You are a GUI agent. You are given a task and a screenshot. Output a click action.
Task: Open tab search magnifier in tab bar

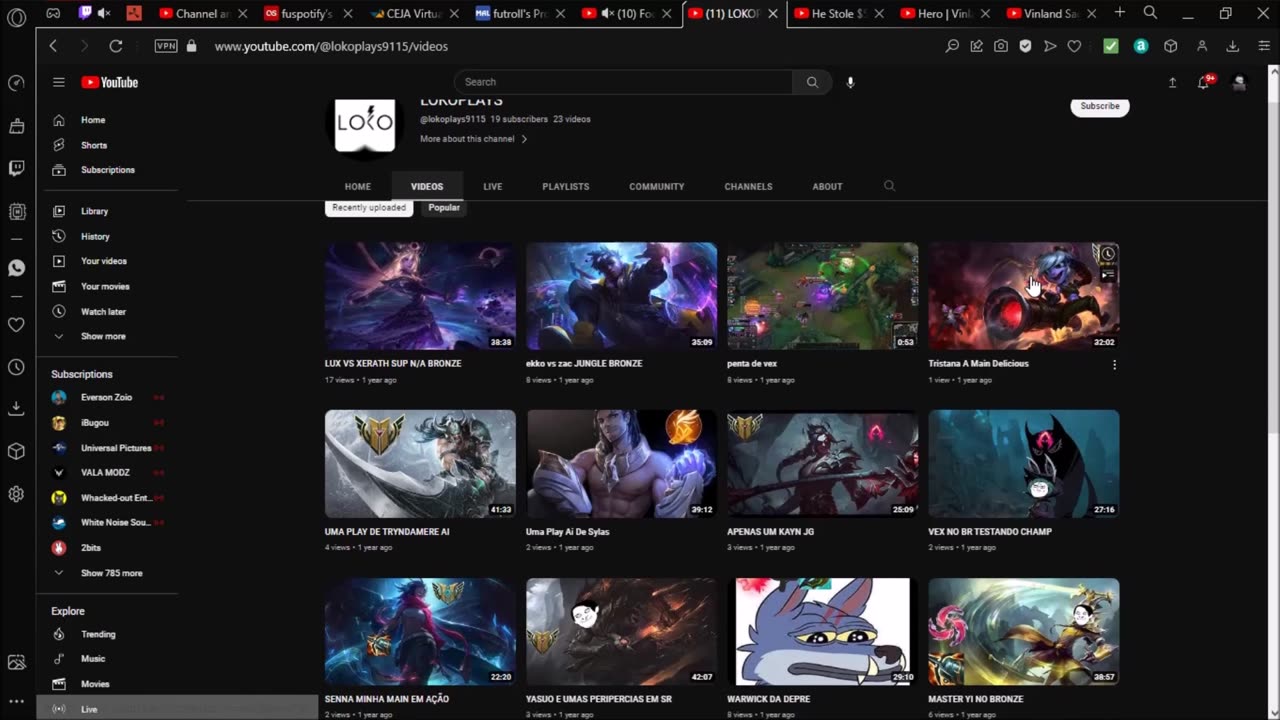click(1150, 13)
